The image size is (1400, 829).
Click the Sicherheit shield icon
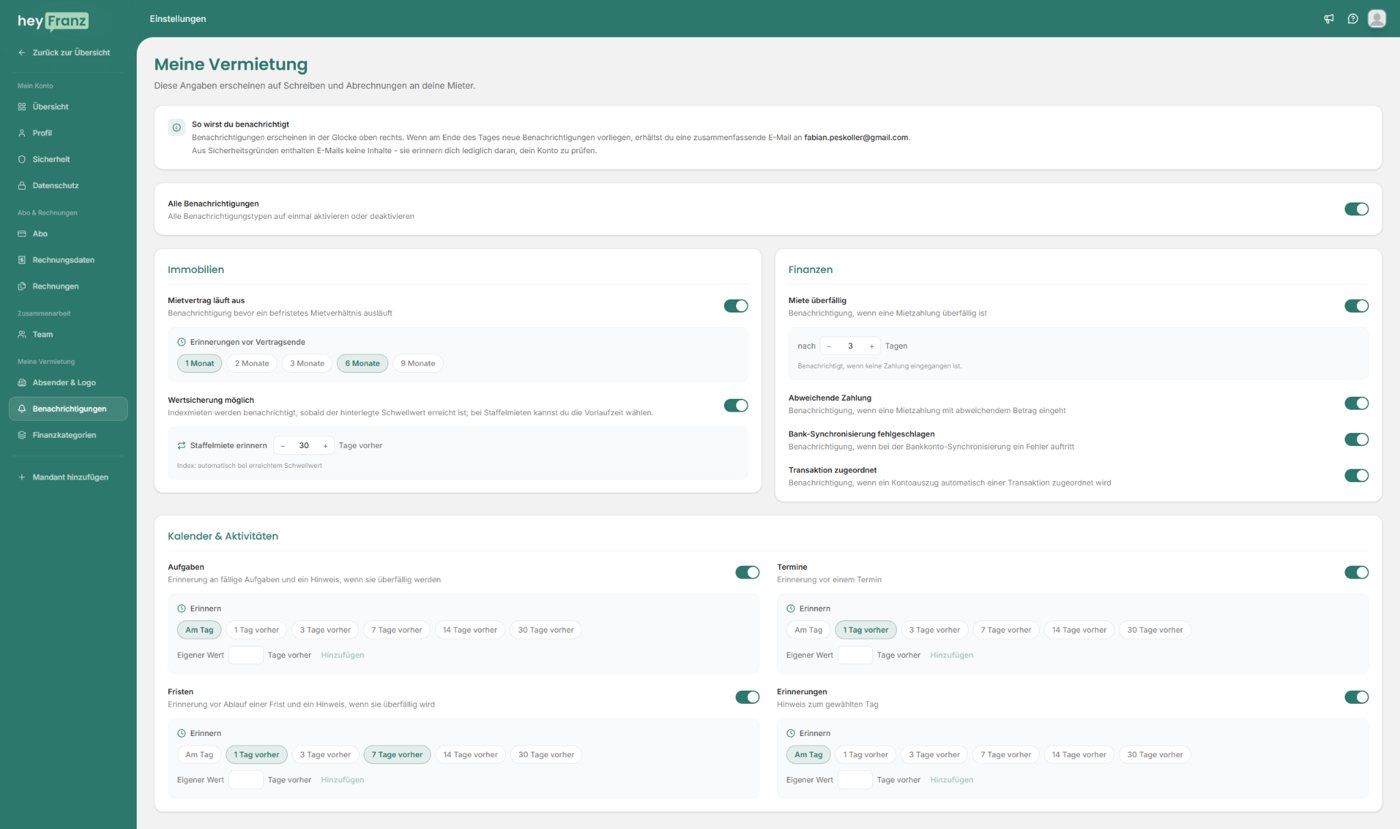coord(22,159)
